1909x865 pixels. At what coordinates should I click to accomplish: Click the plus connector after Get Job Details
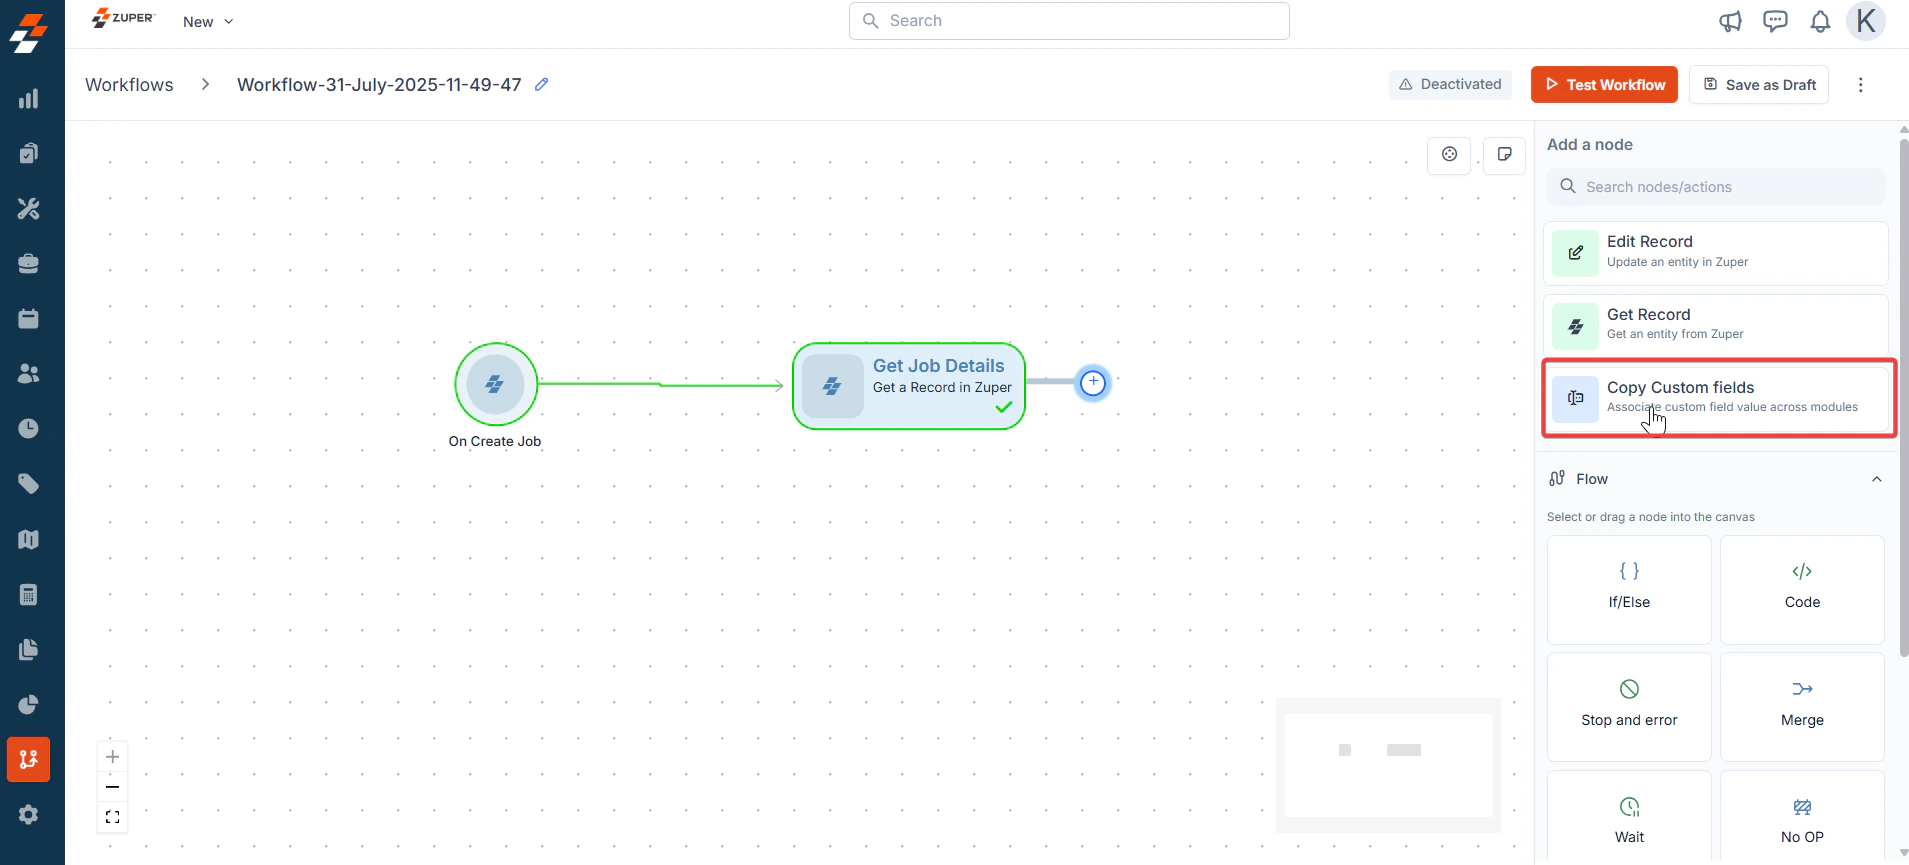(x=1093, y=382)
